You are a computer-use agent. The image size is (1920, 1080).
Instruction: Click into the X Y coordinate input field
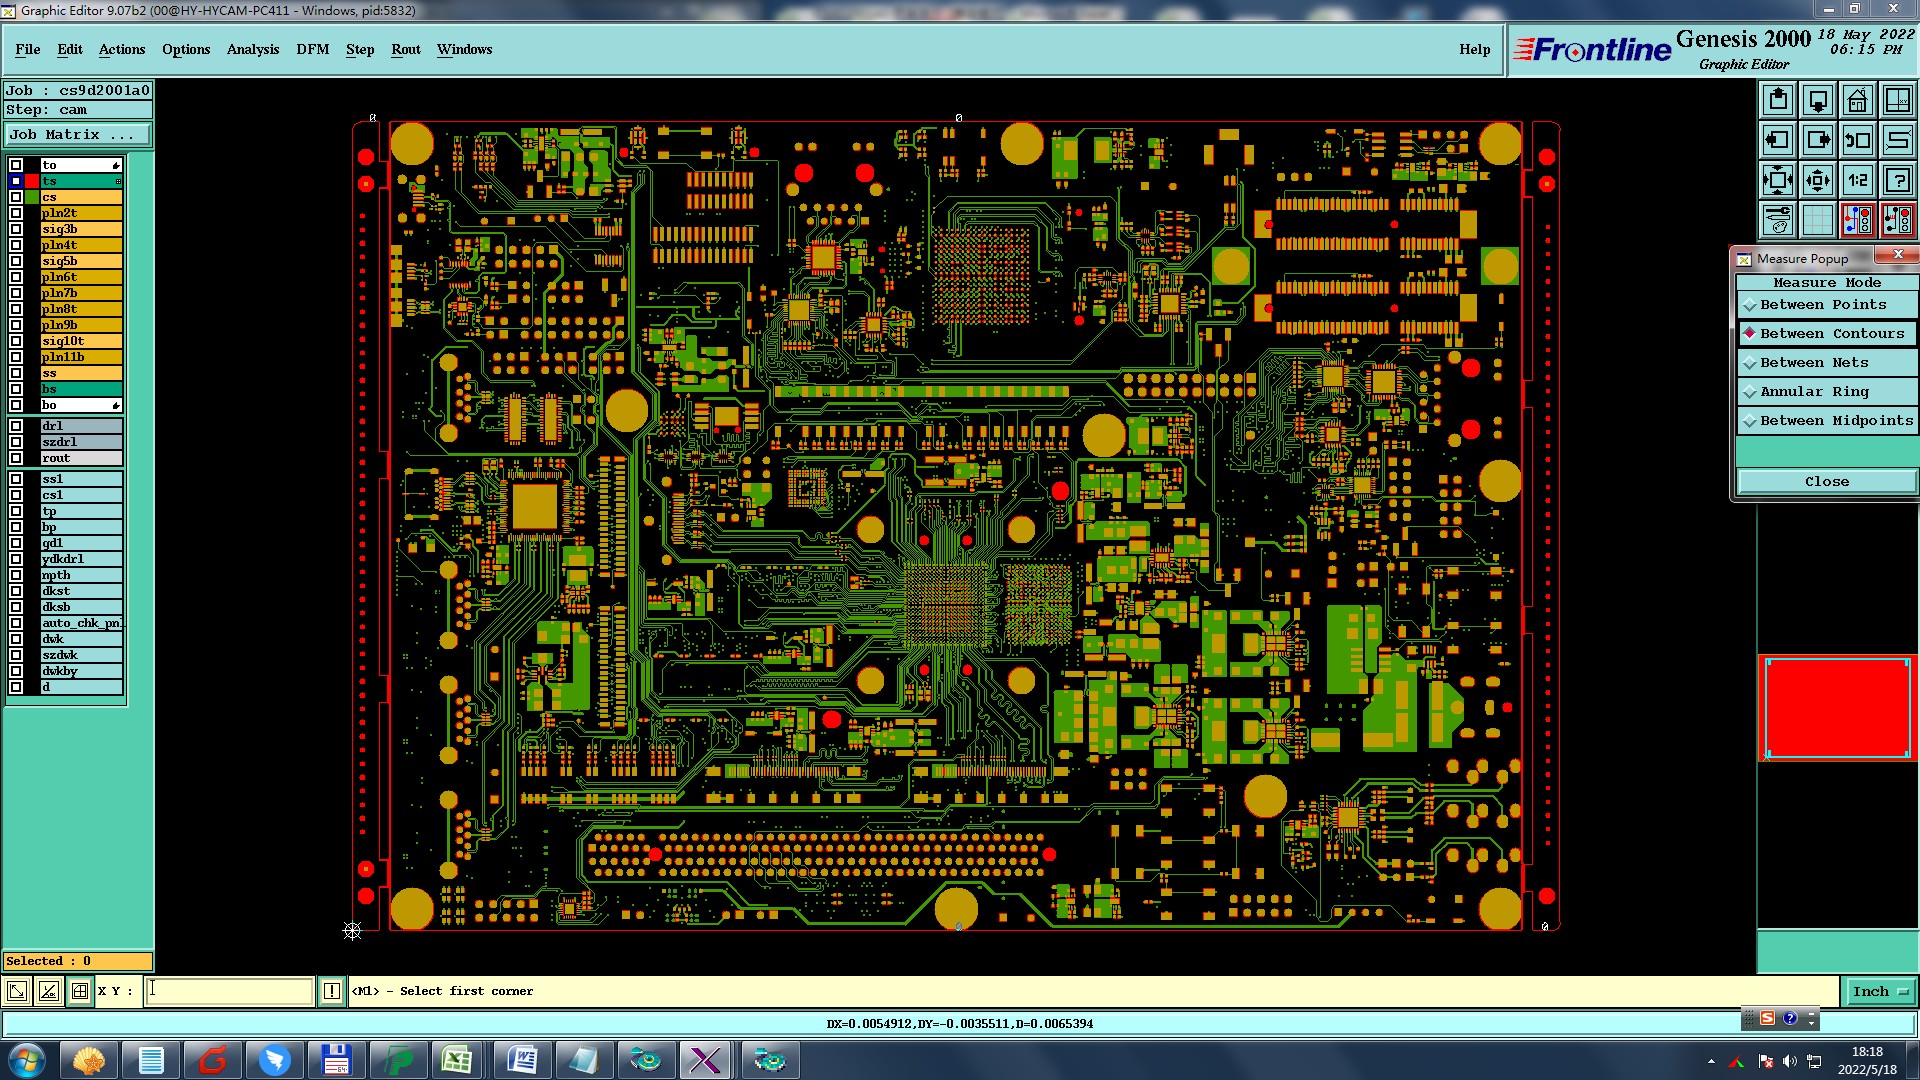click(230, 991)
